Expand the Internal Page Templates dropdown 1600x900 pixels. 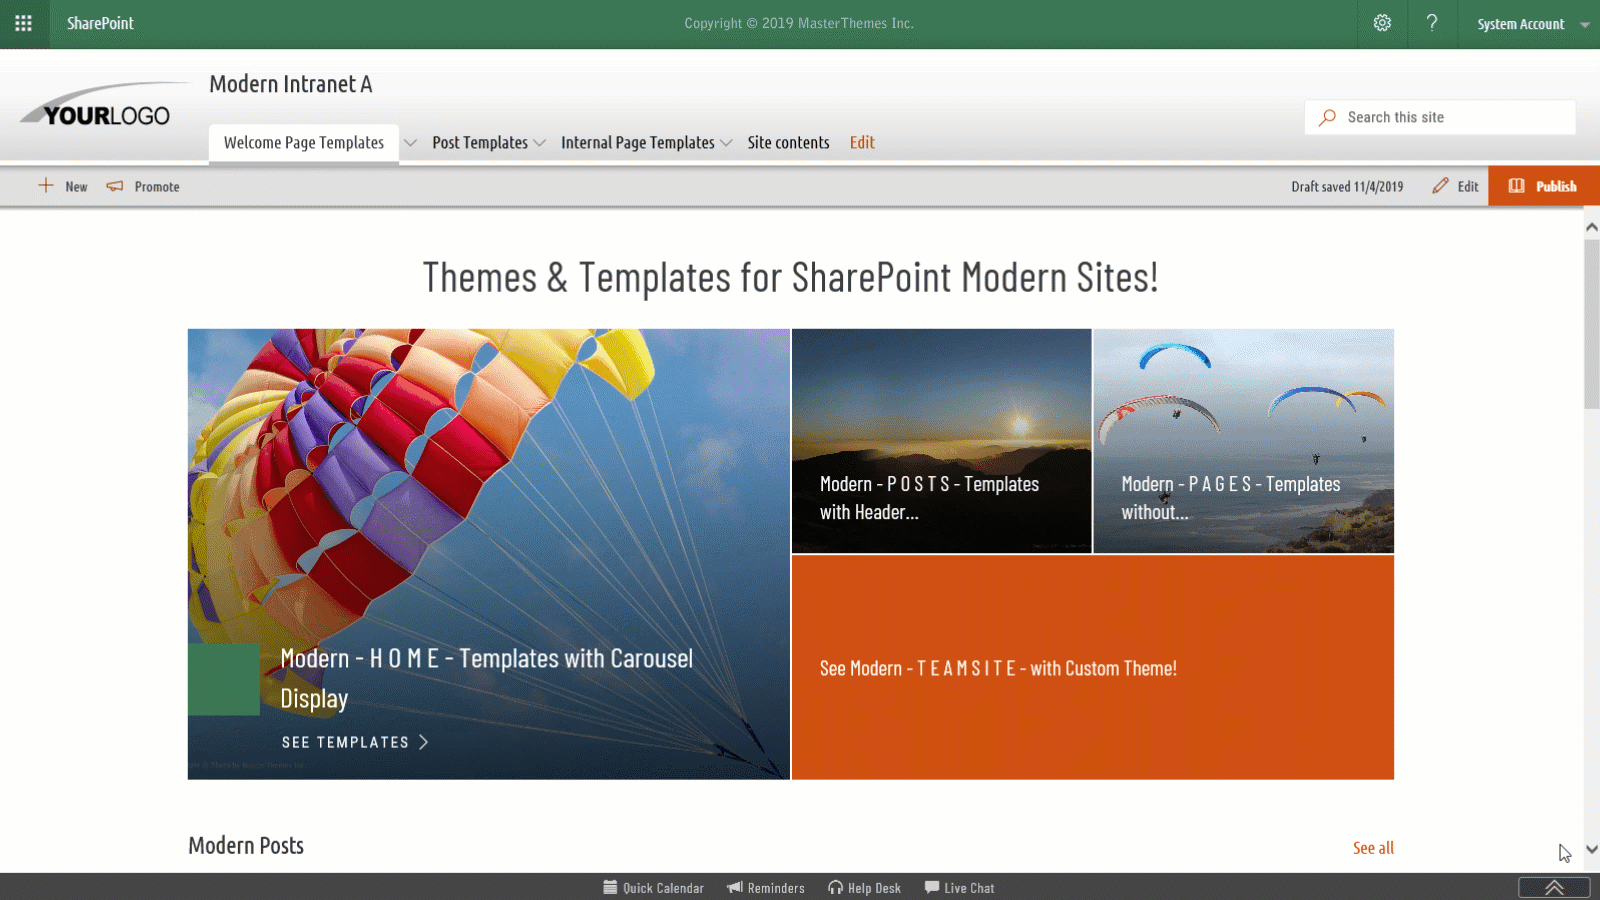tap(727, 143)
